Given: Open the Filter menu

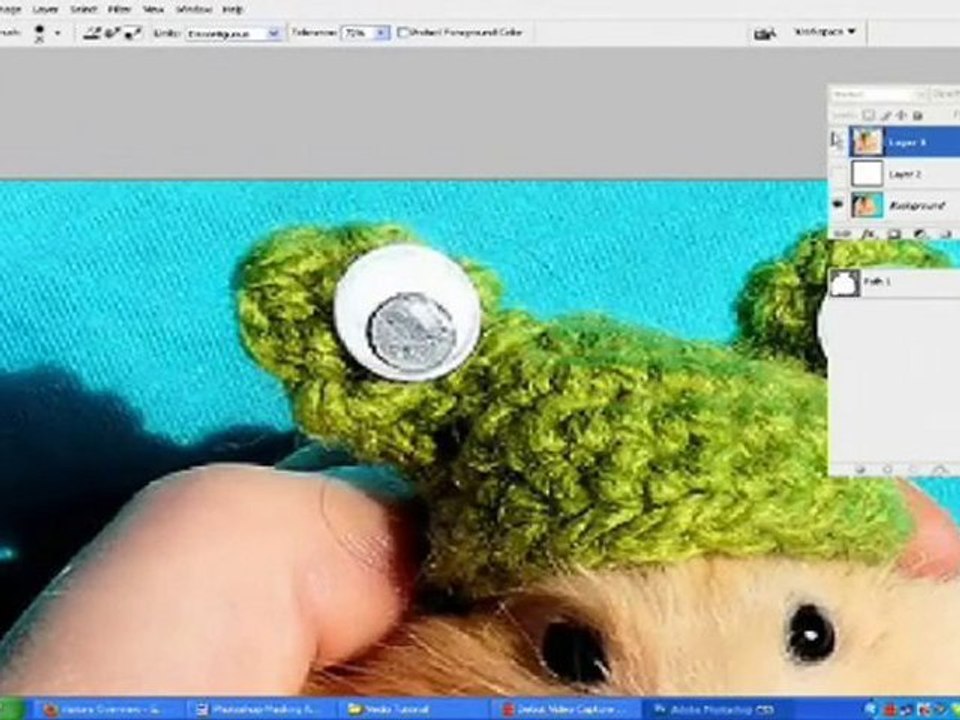Looking at the screenshot, I should point(119,9).
